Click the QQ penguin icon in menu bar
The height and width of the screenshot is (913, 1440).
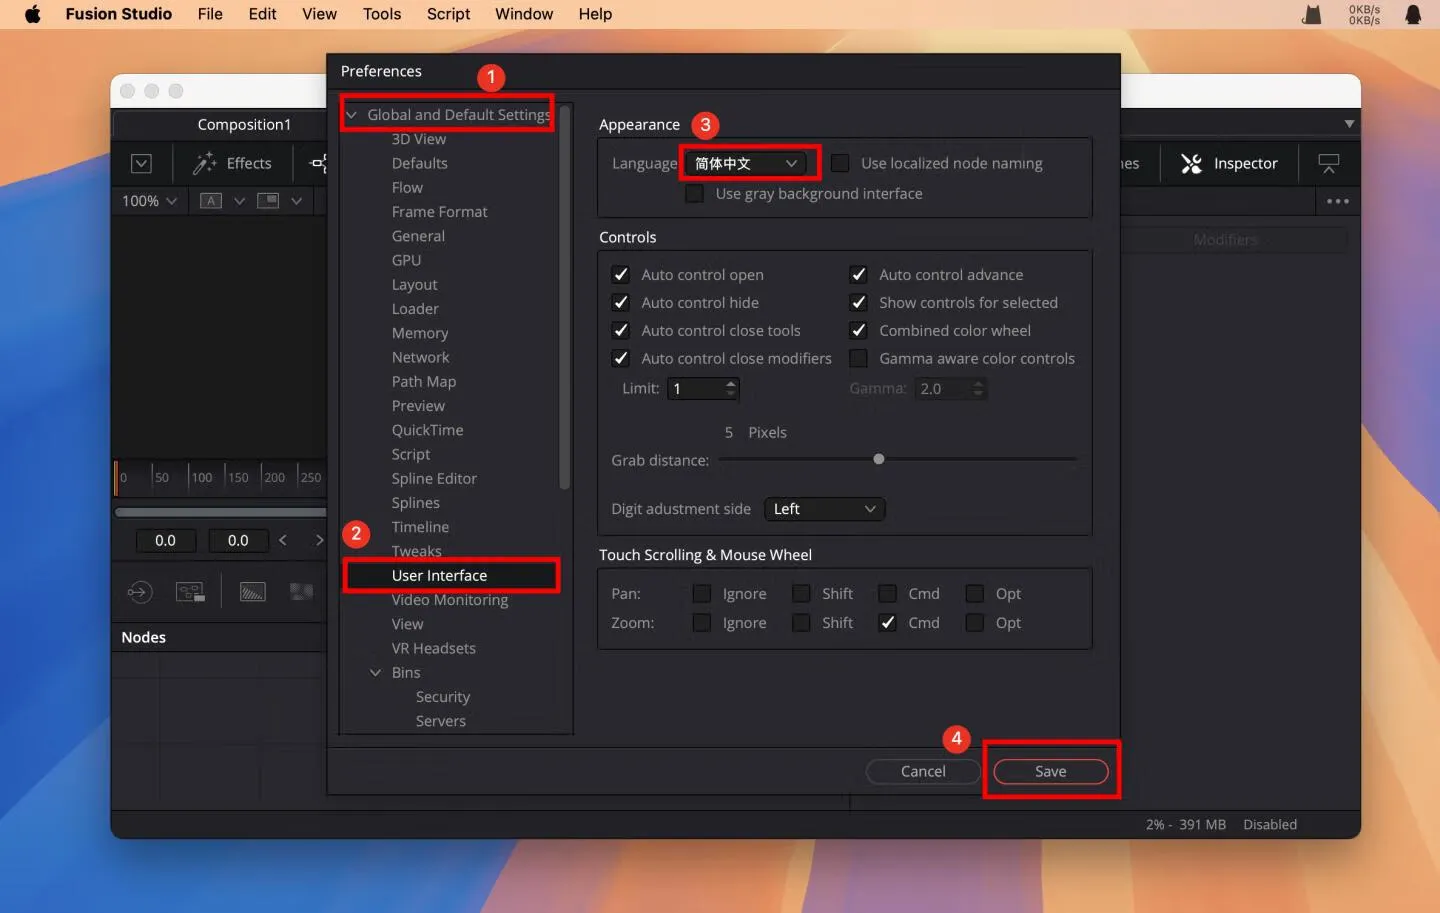coord(1412,14)
